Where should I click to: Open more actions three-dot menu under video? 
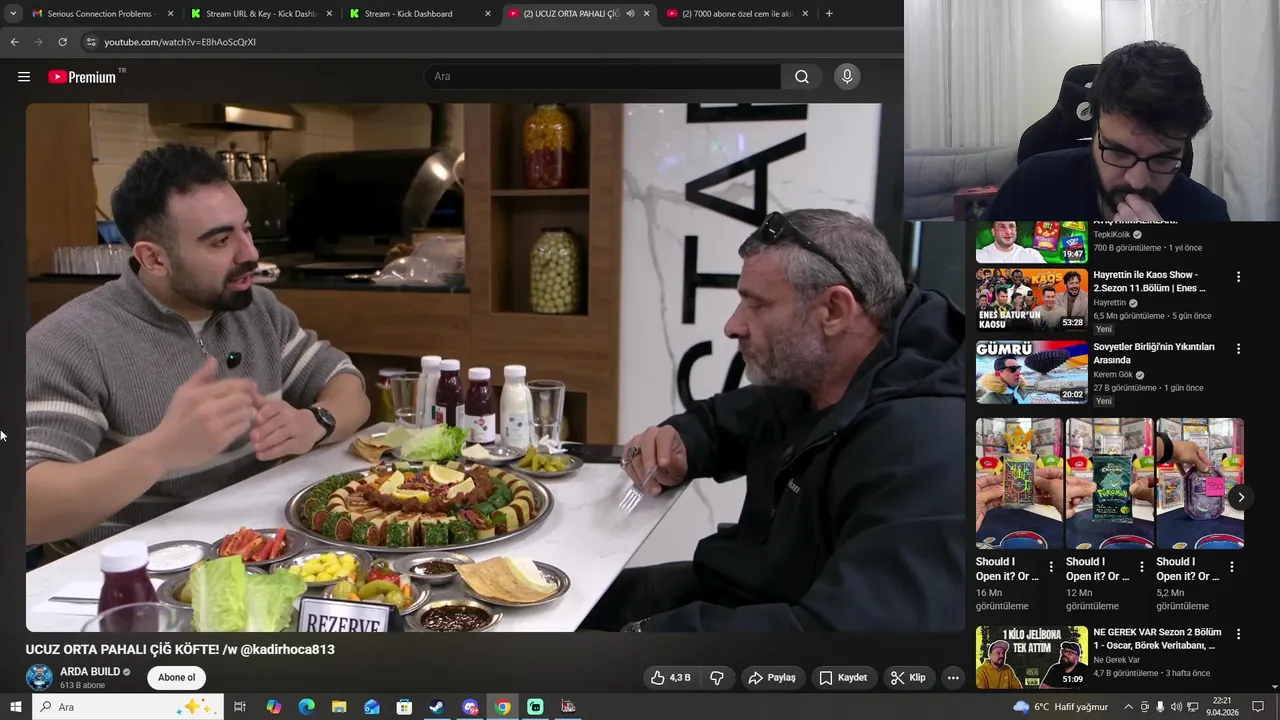(953, 677)
